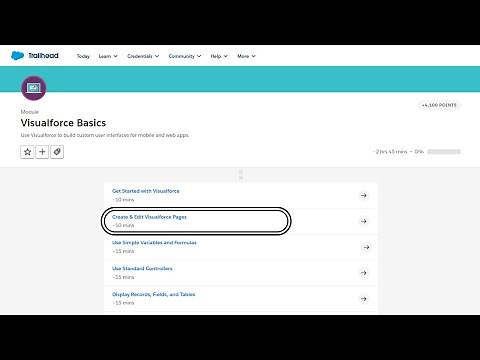The width and height of the screenshot is (480, 360).
Task: Click arrow for Display Records, Fields, and Tables
Action: pos(364,299)
